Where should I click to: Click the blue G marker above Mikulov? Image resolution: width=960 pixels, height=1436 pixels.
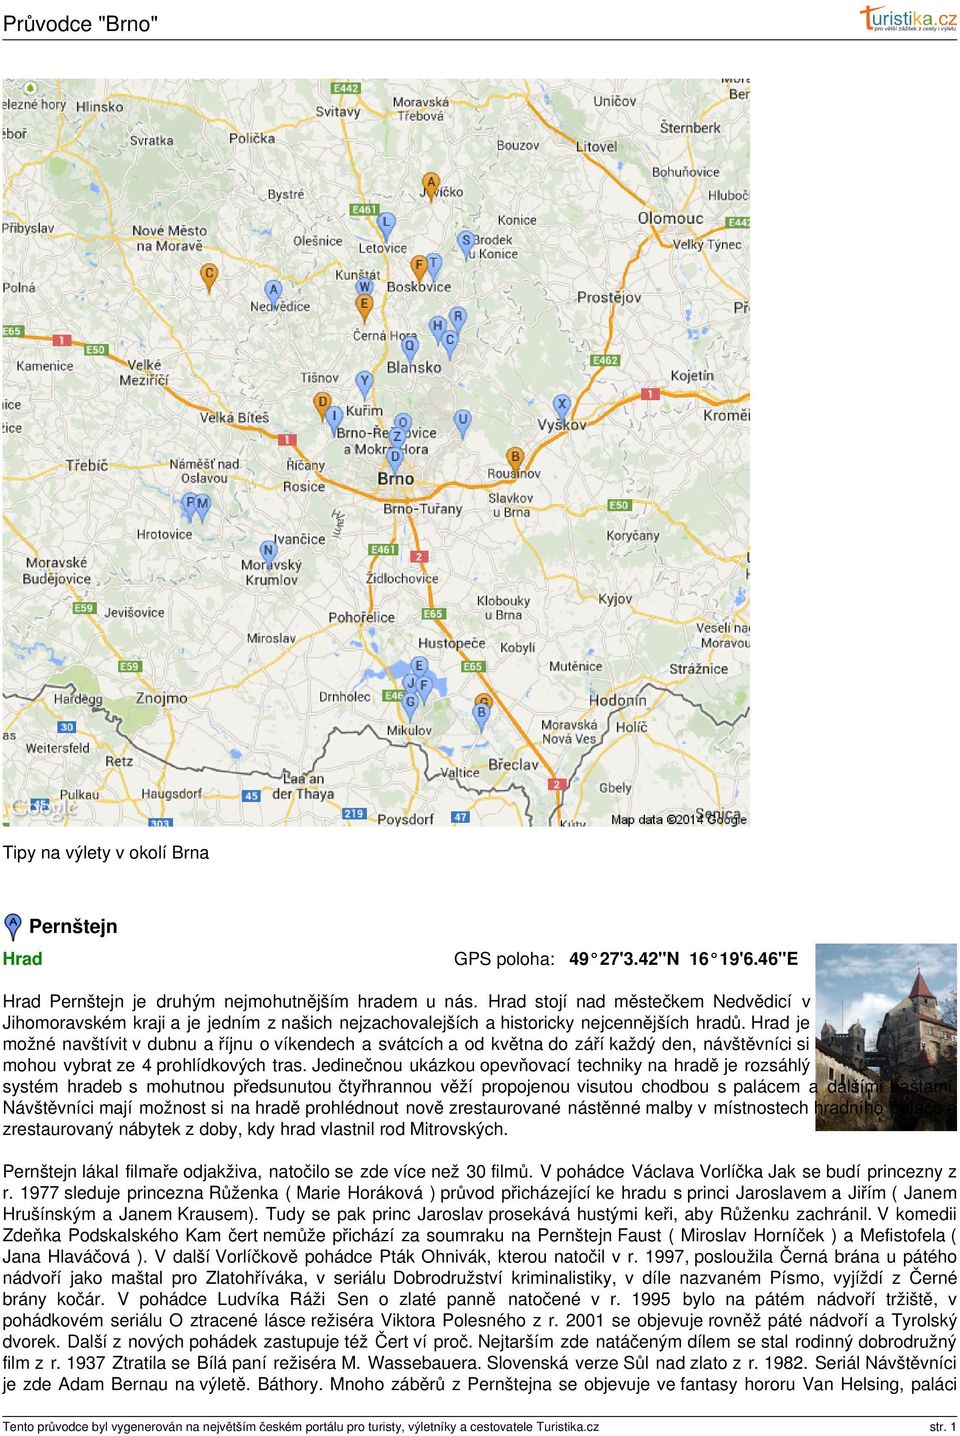click(x=410, y=705)
